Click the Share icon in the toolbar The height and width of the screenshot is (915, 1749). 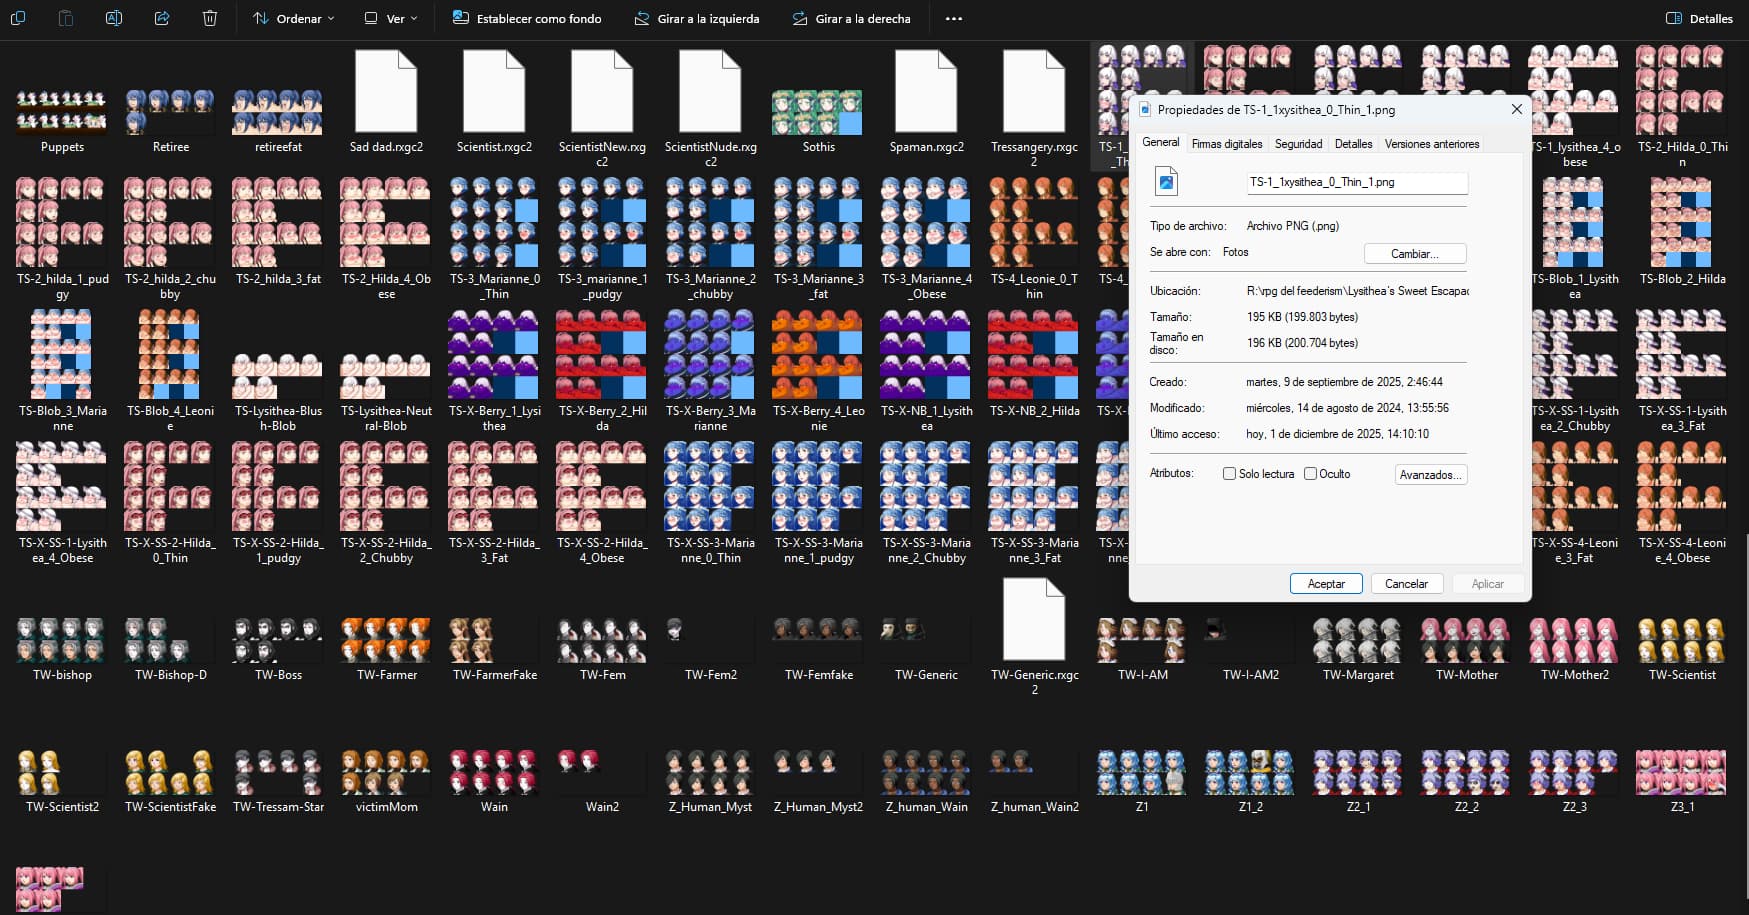coord(162,18)
